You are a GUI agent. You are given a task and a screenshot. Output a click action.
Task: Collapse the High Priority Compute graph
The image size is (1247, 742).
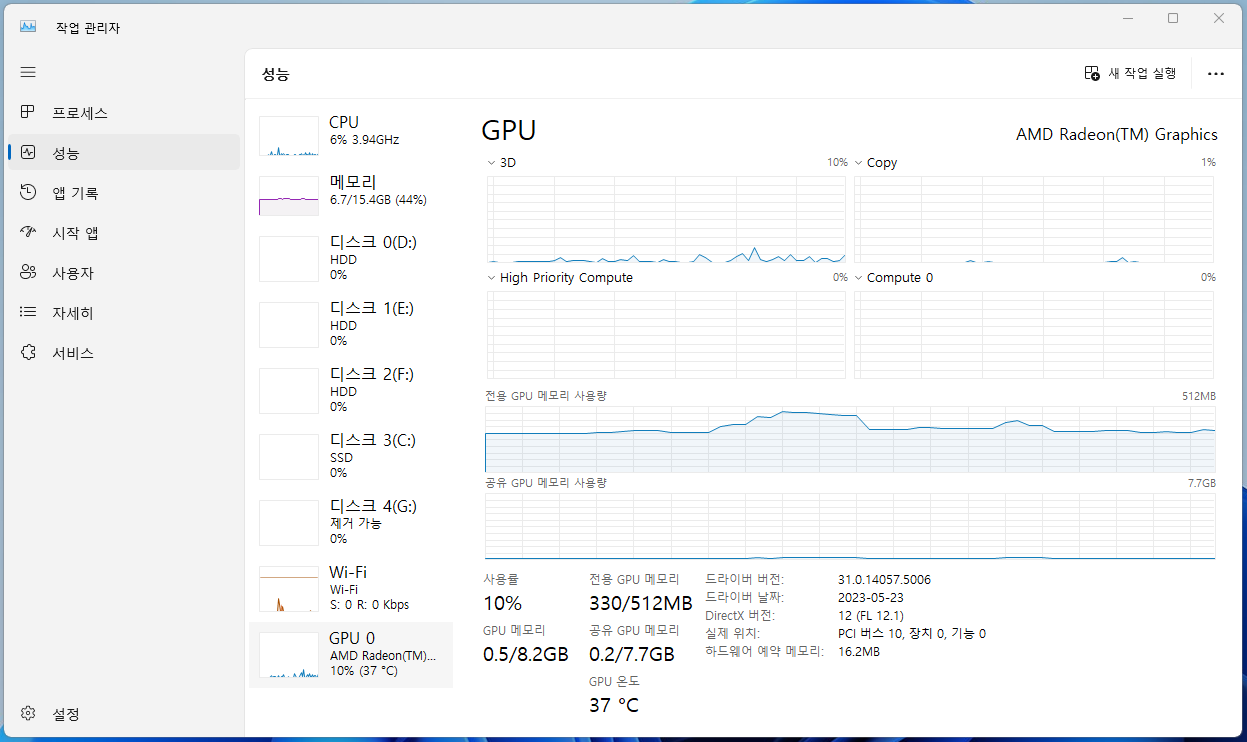tap(491, 277)
